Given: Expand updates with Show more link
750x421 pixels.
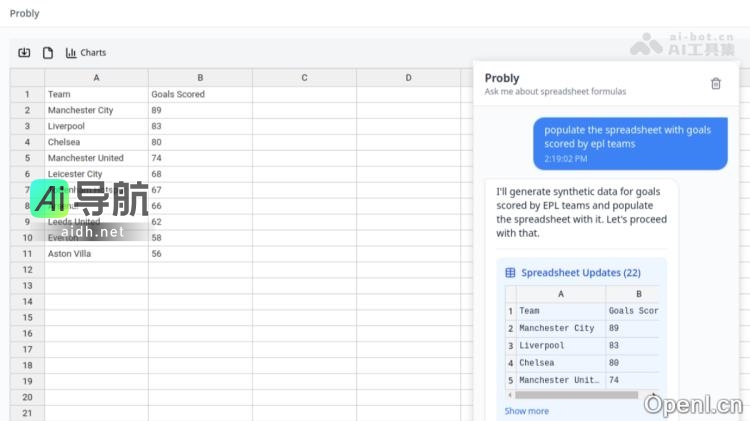Looking at the screenshot, I should tap(526, 411).
